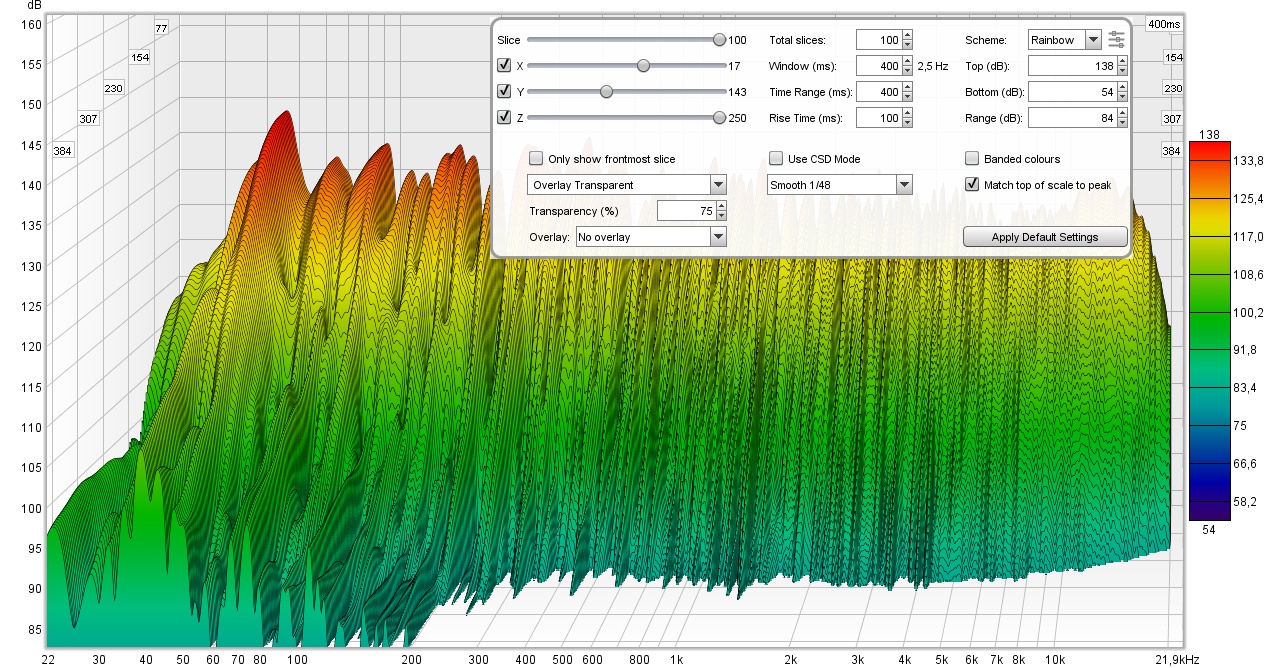Open the Smooth 1/48 dropdown
The height and width of the screenshot is (668, 1265).
(904, 185)
